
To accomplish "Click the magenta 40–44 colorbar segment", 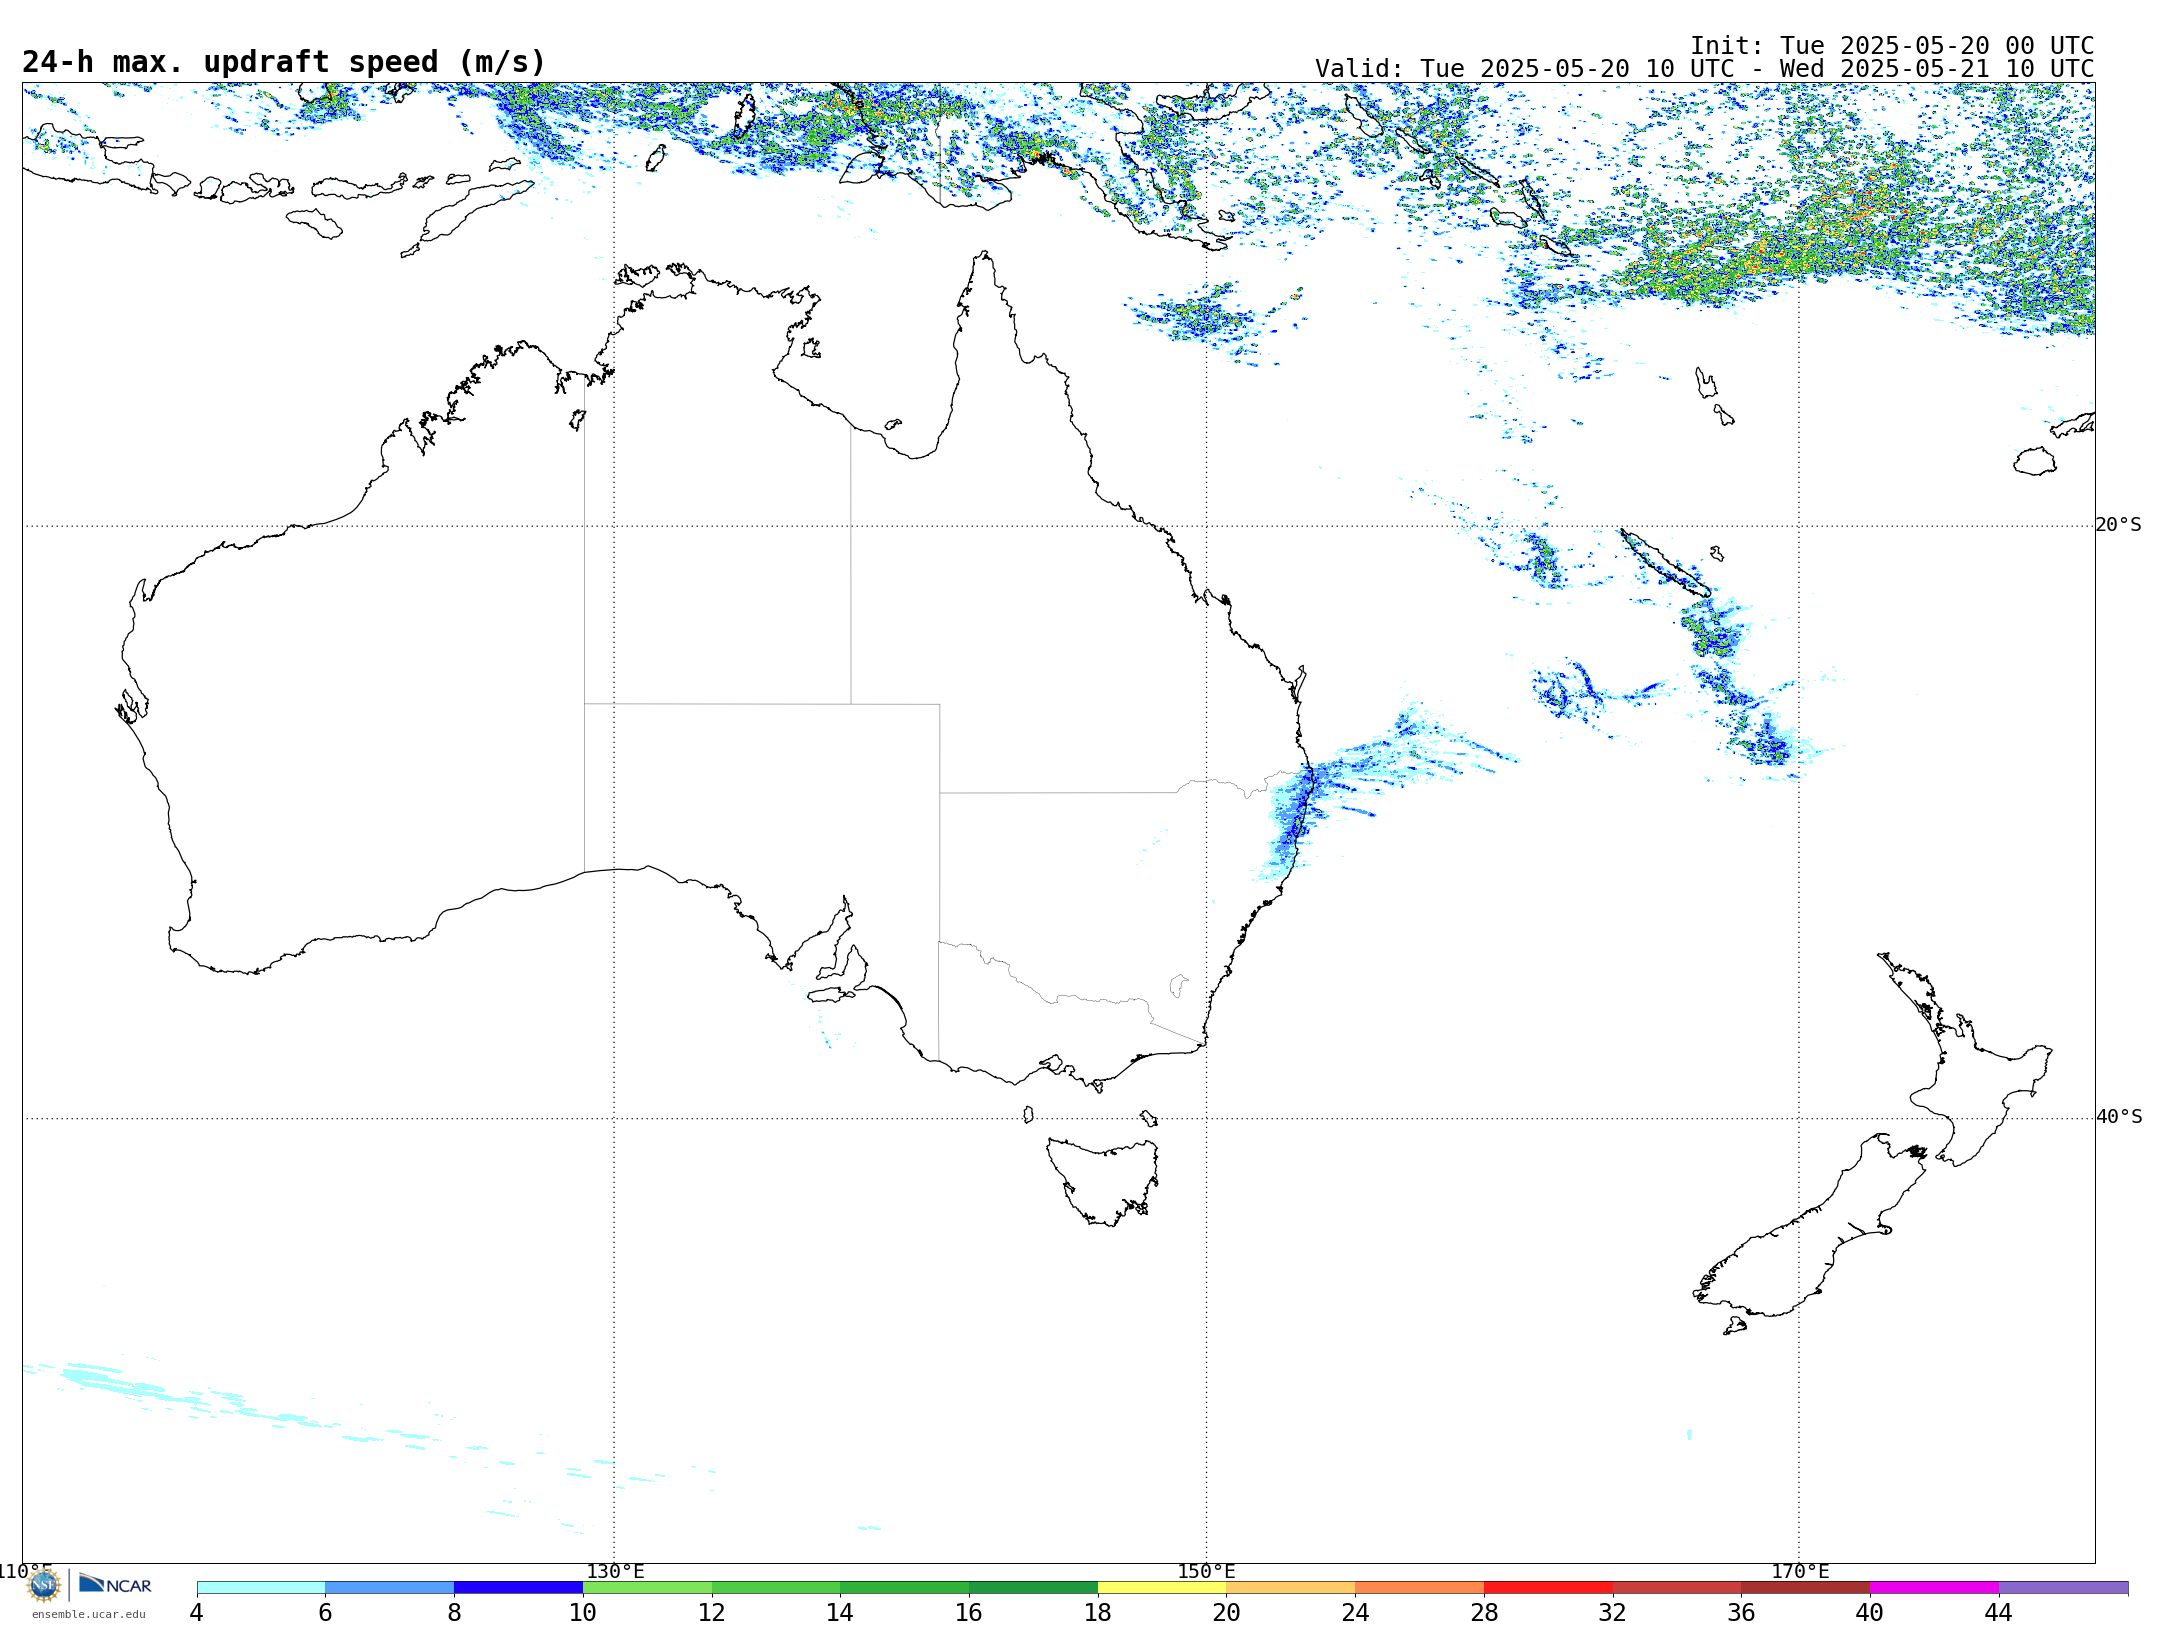I will 1934,1588.
